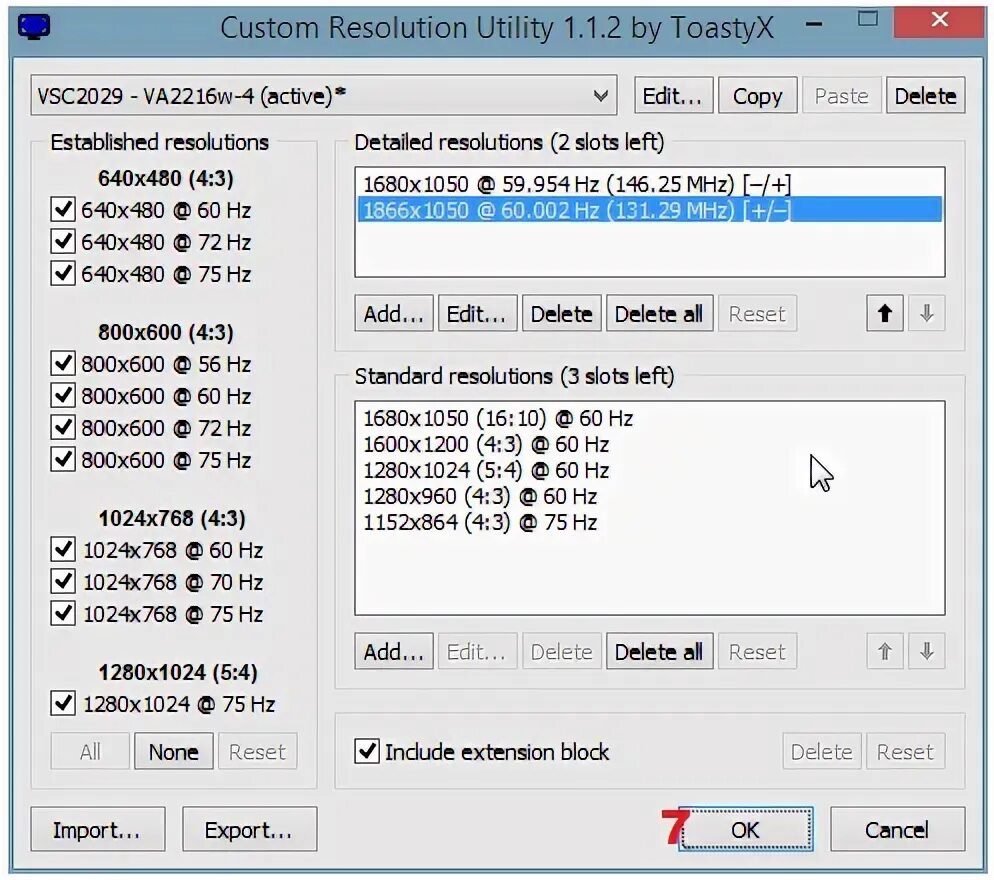The image size is (994, 880).
Task: Disable 1024x768 @ 60 Hz
Action: pos(63,550)
